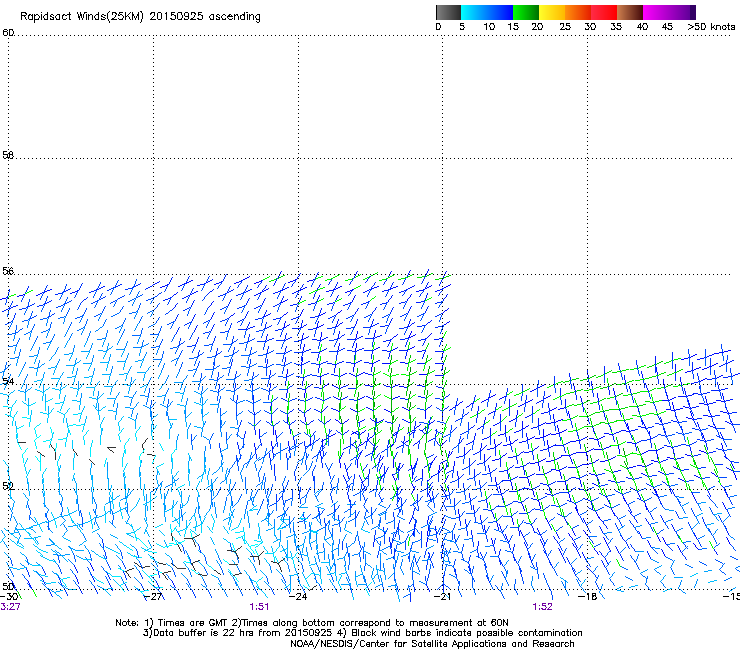
Task: Click the purple time label '1:51'
Action: click(259, 607)
